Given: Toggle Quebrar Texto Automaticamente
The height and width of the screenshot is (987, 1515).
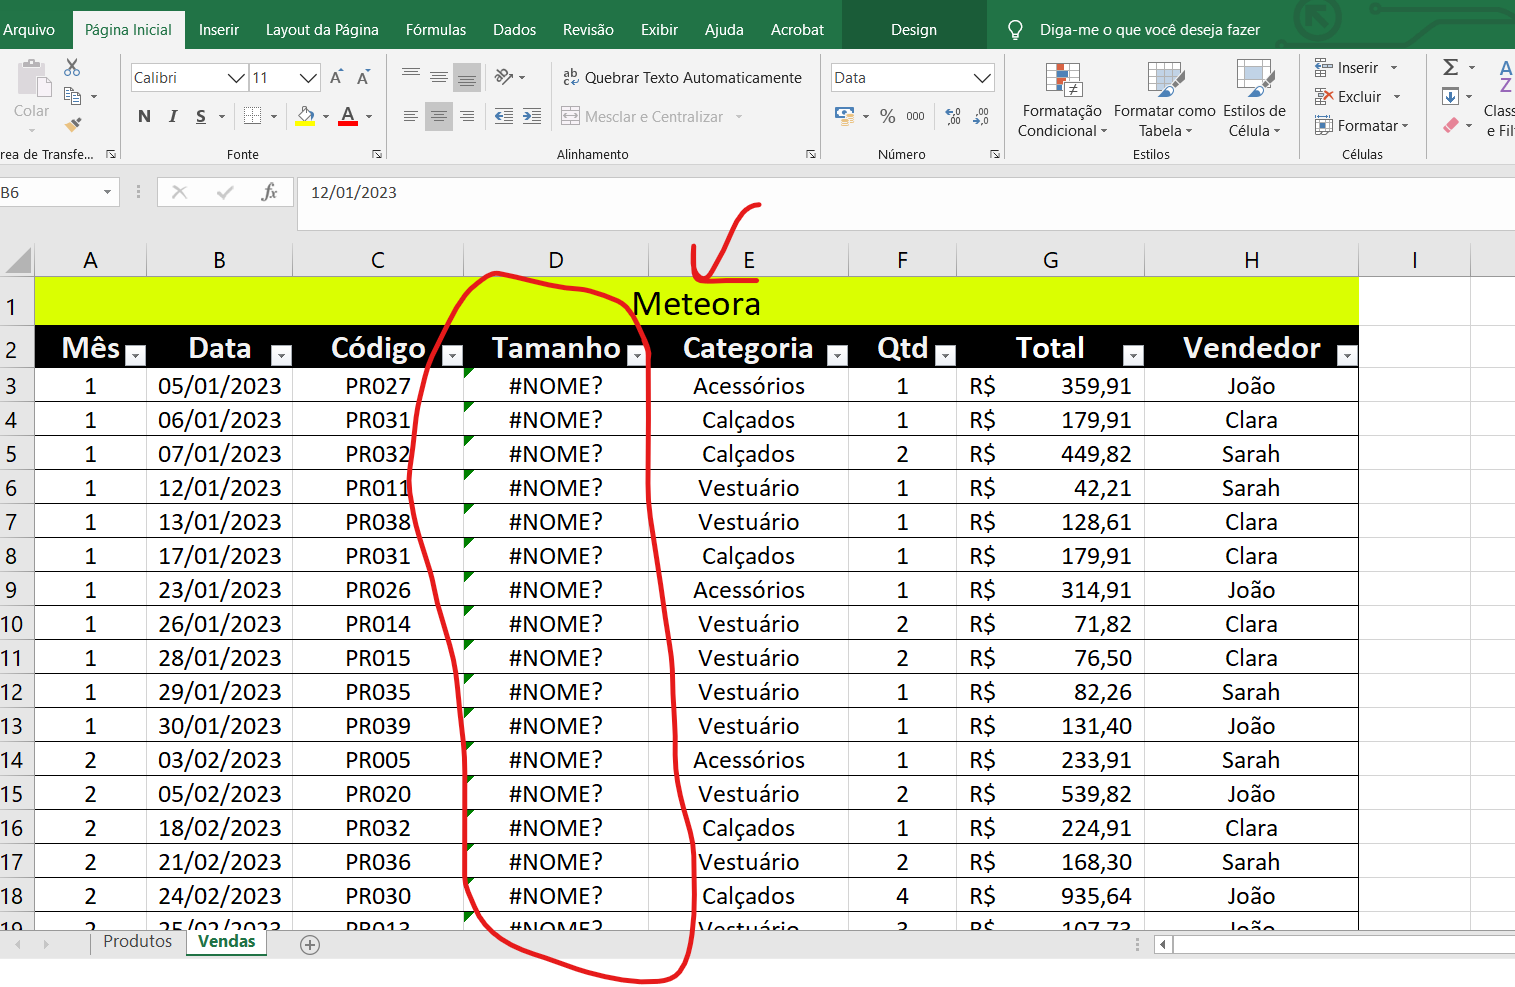Looking at the screenshot, I should (x=682, y=77).
